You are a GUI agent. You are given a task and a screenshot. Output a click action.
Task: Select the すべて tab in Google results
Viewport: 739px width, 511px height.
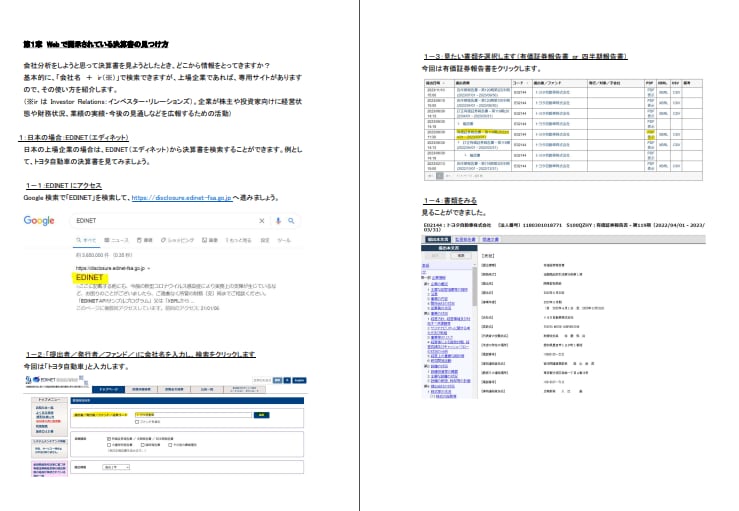(86, 240)
